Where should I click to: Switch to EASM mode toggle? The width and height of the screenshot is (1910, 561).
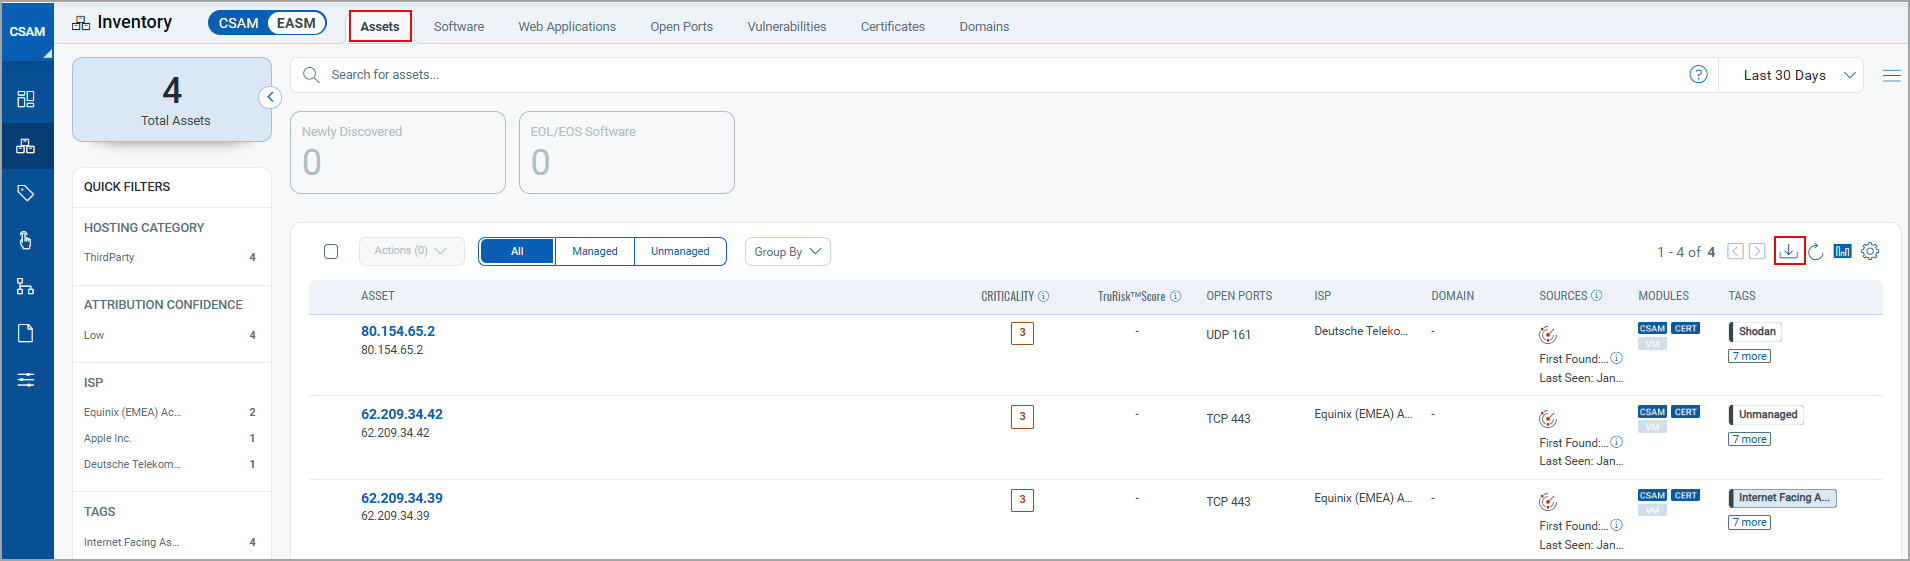coord(296,23)
